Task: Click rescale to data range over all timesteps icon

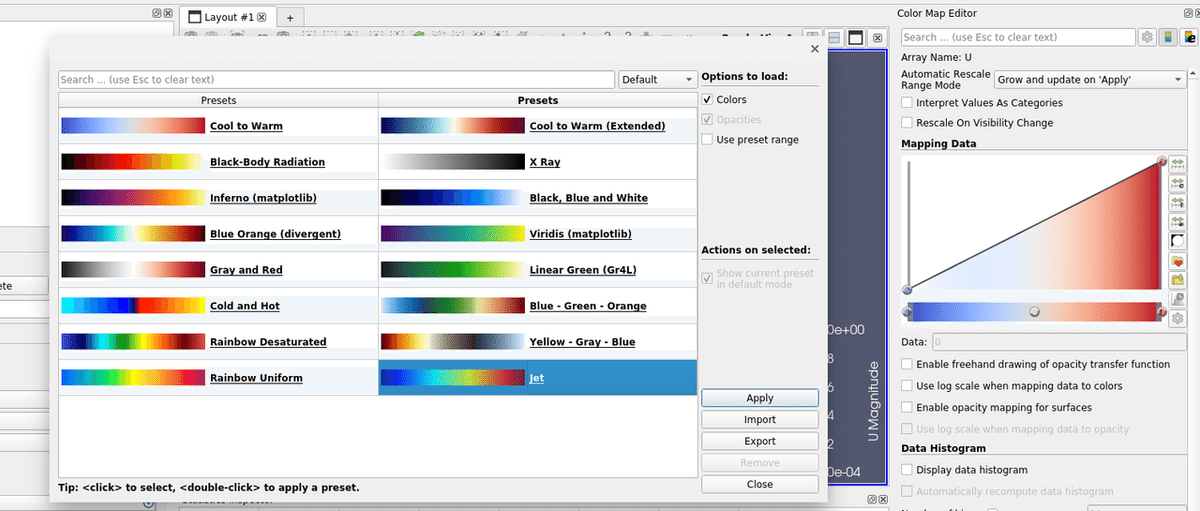Action: point(1177,202)
